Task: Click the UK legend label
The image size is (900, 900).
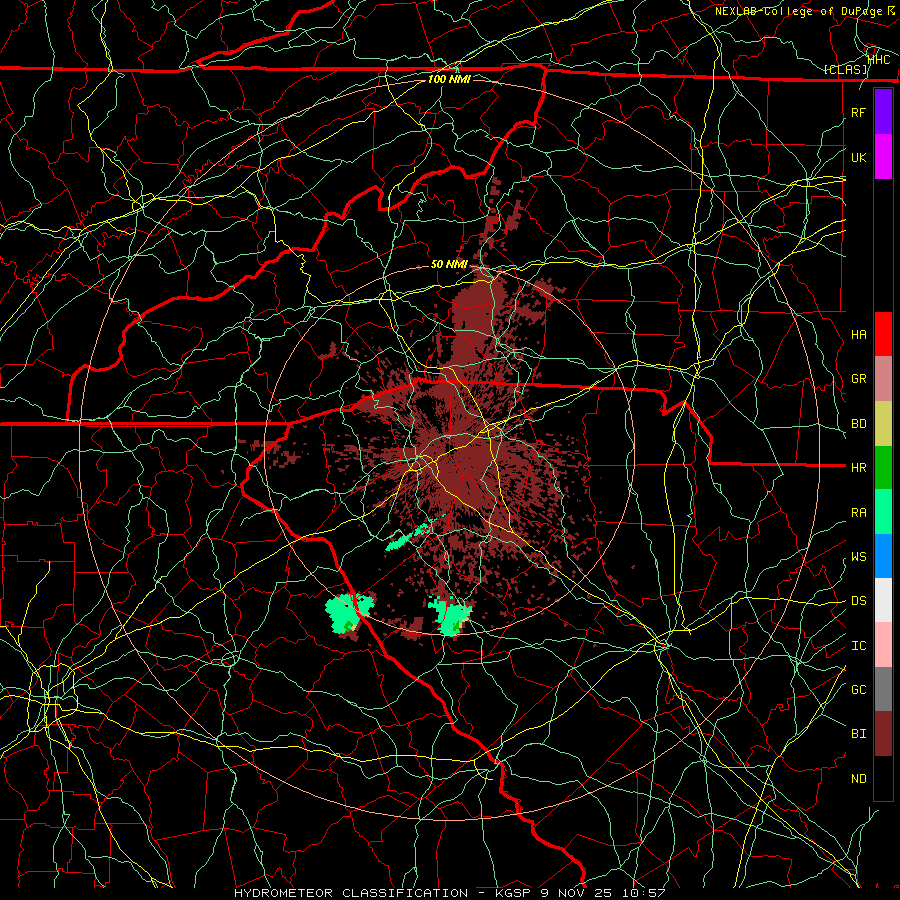Action: 859,157
